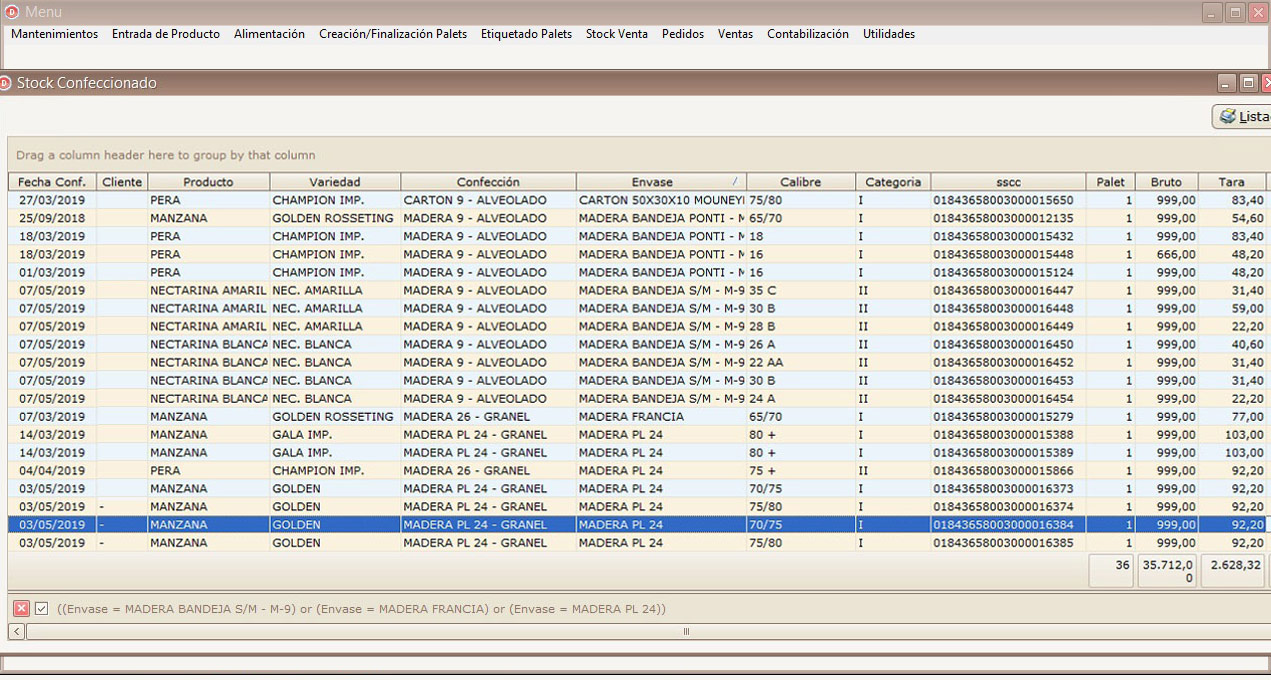Image resolution: width=1271 pixels, height=680 pixels.
Task: Open the Entrada de Producto menu
Action: click(x=166, y=34)
